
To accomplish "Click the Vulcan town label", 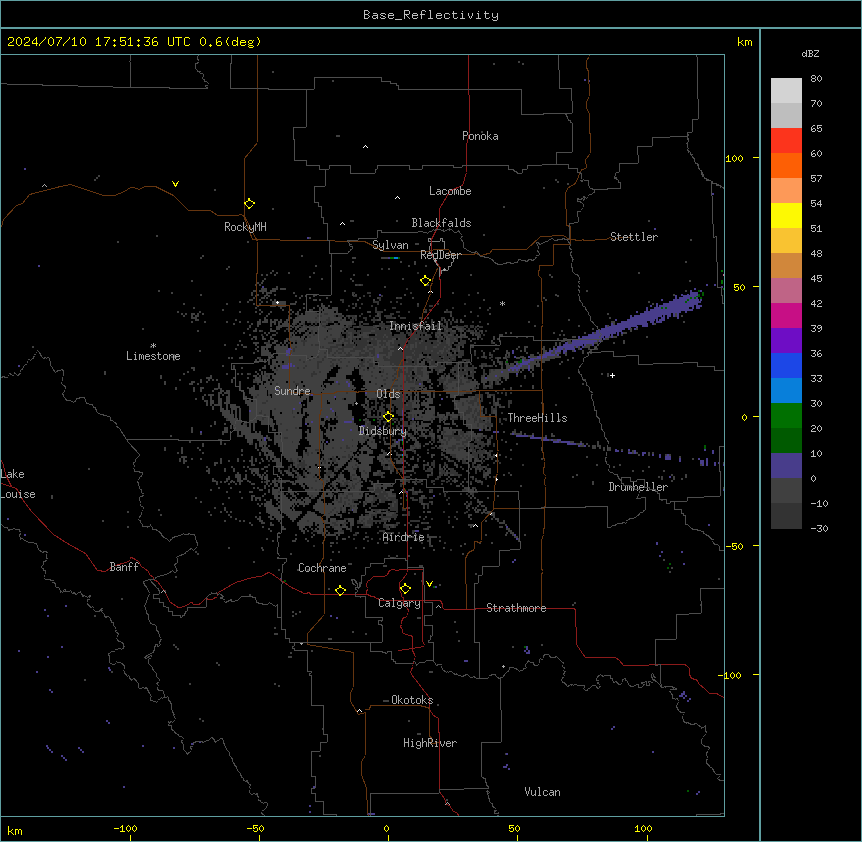I will tap(543, 792).
